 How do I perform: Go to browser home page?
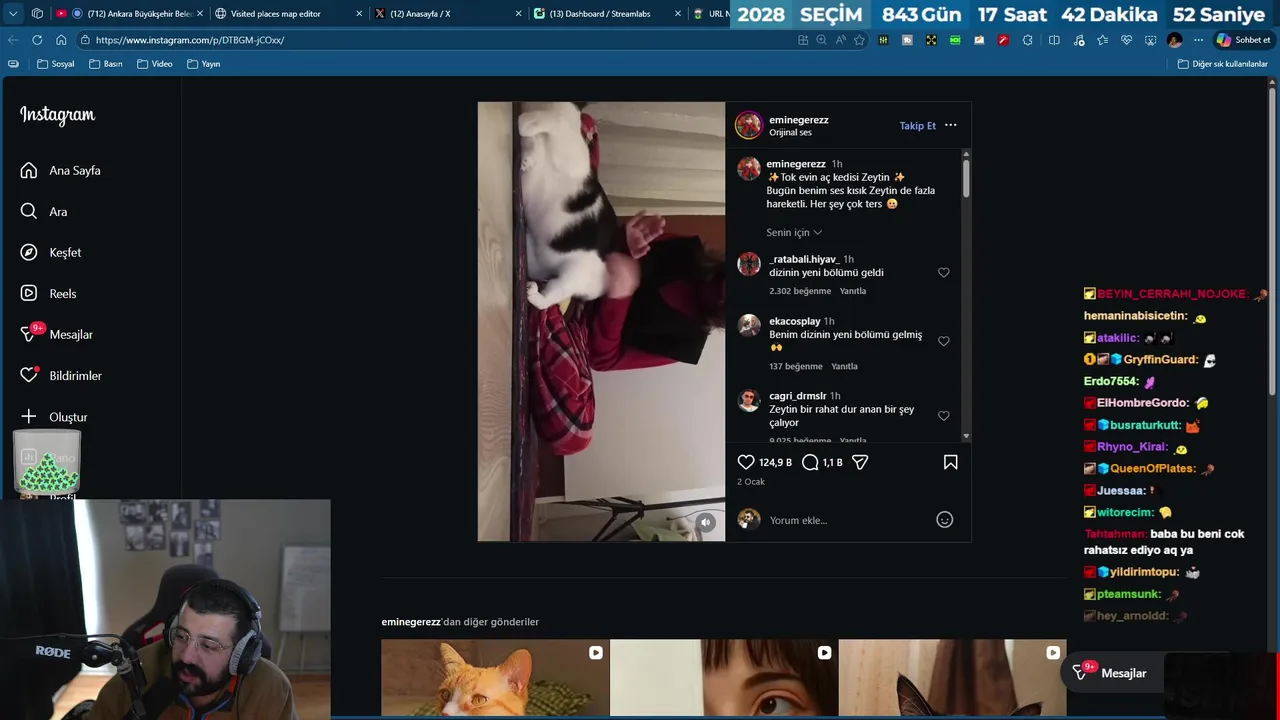point(61,40)
